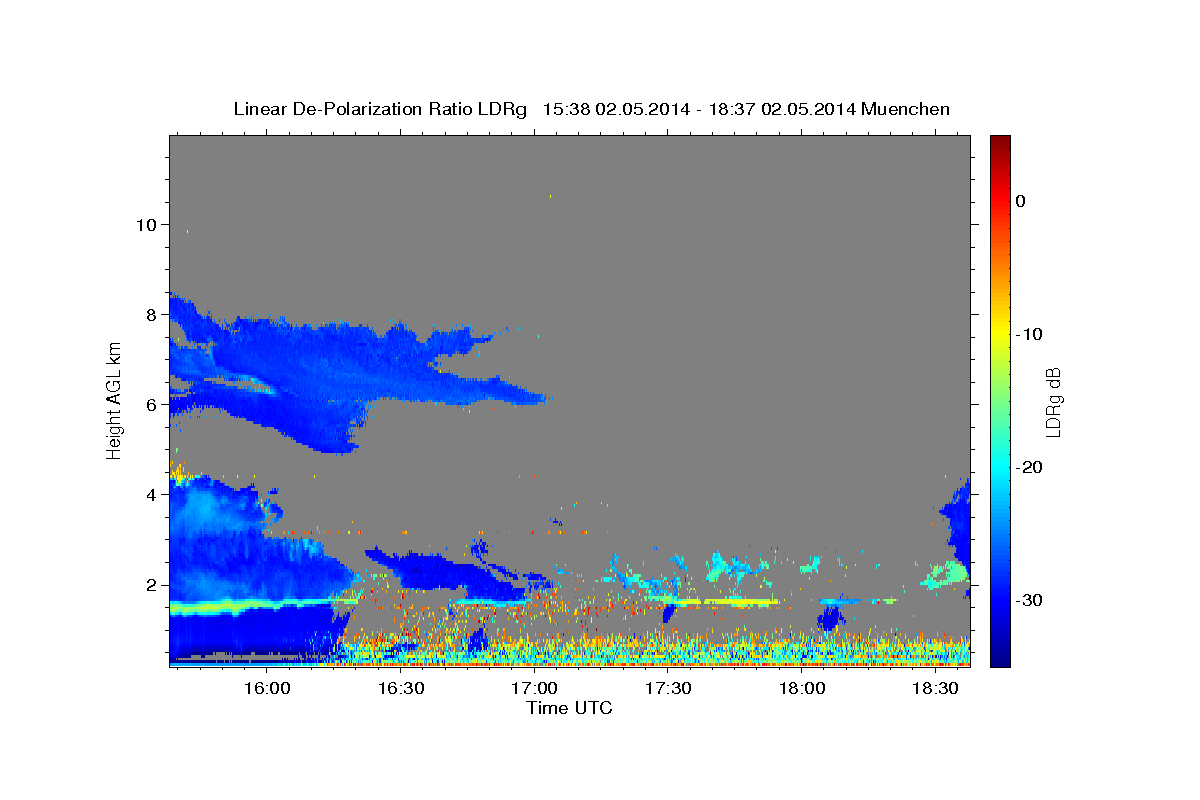
Task: Click the '17:00' time tick label
Action: click(535, 689)
